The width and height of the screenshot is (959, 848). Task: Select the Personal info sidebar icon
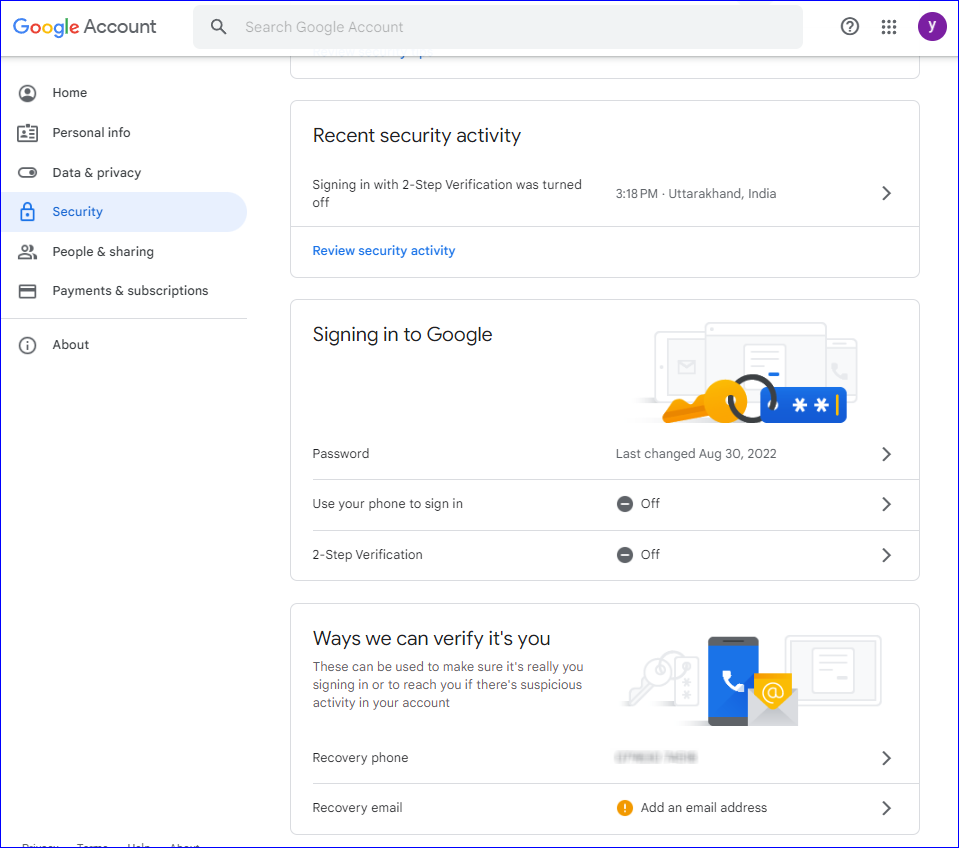[27, 132]
